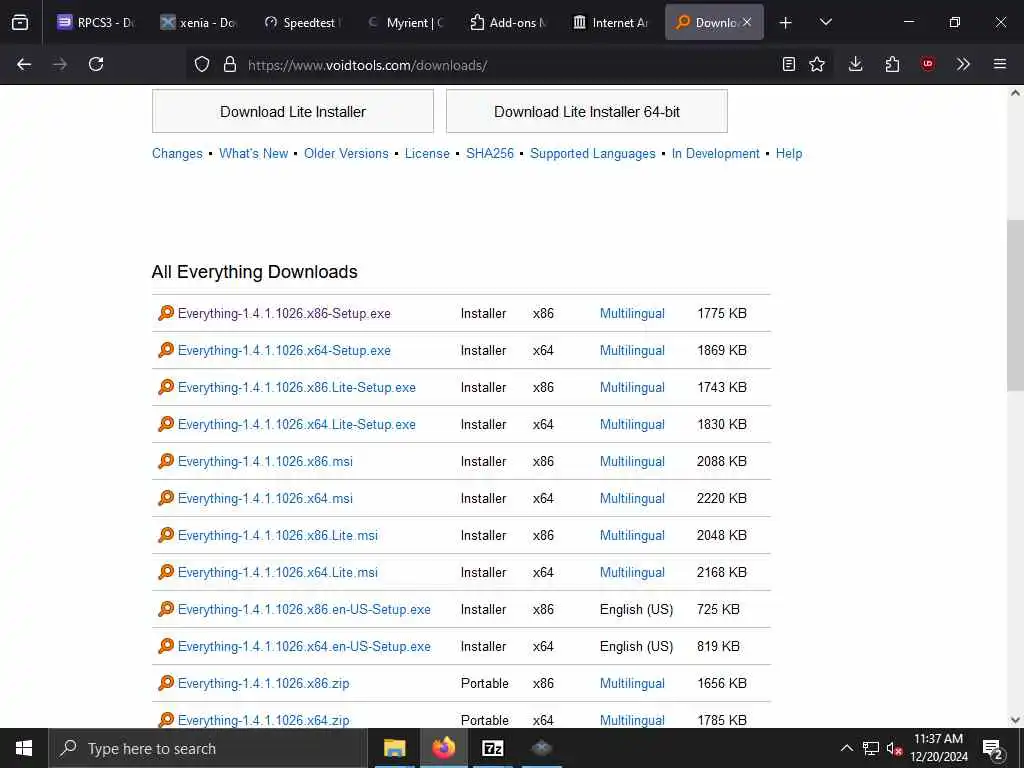Show more toolbar tools via double chevron
This screenshot has height=768, width=1024.
pos(963,64)
